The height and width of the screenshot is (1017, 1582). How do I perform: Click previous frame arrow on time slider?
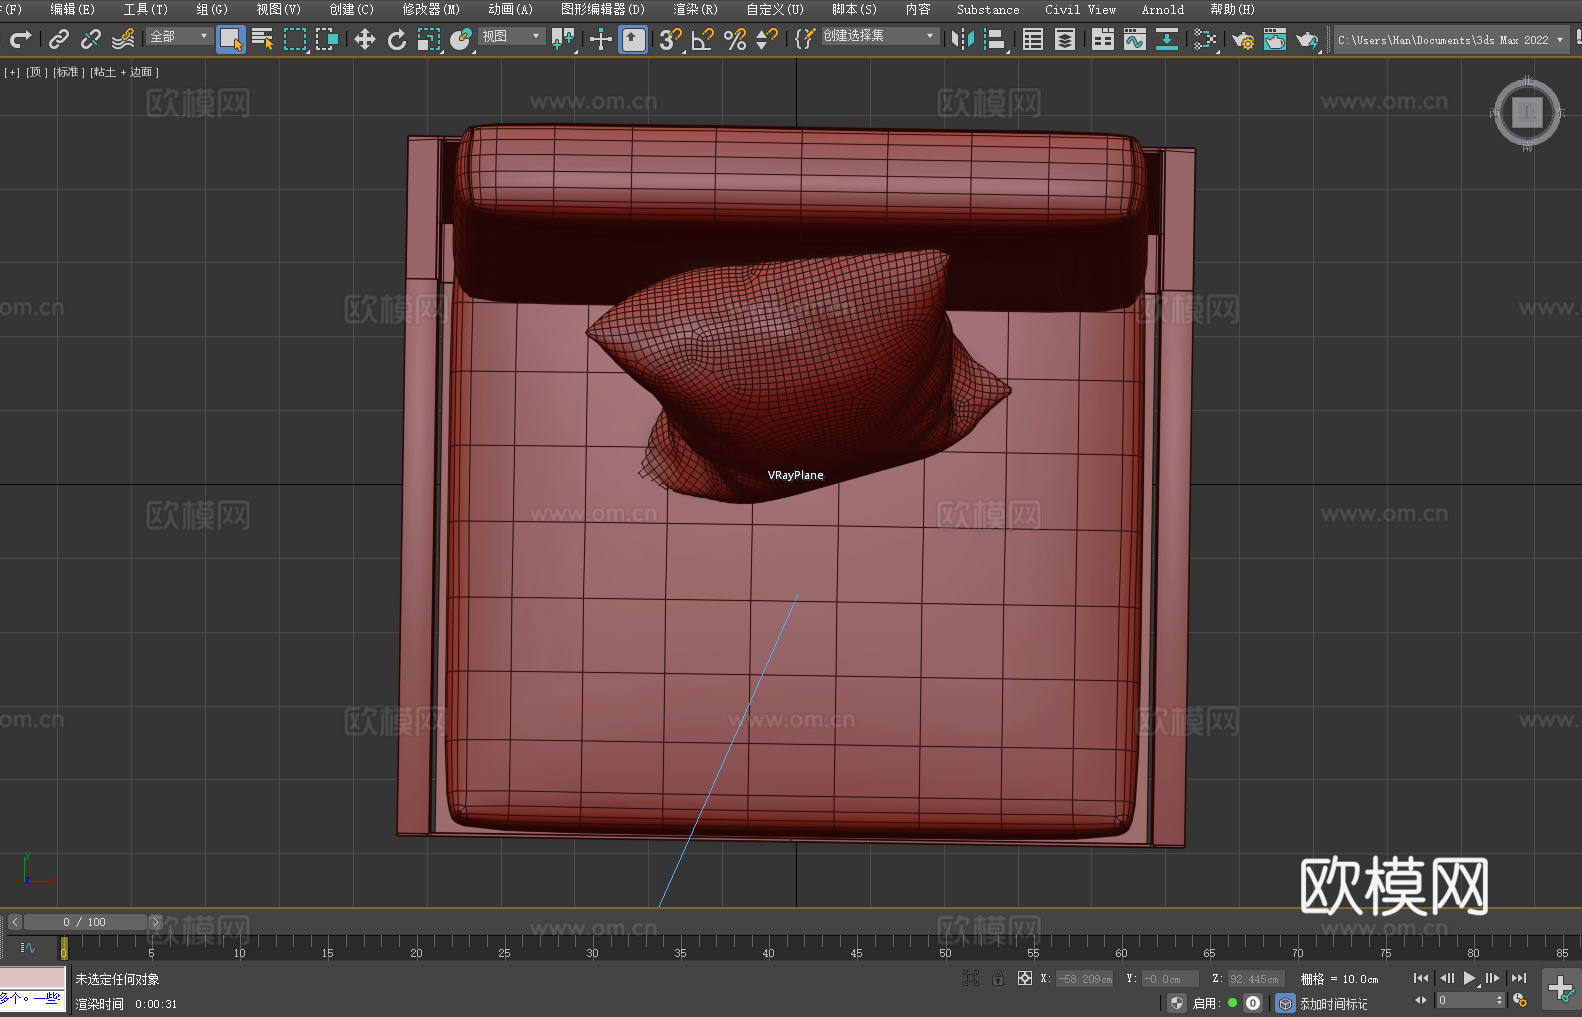point(15,922)
